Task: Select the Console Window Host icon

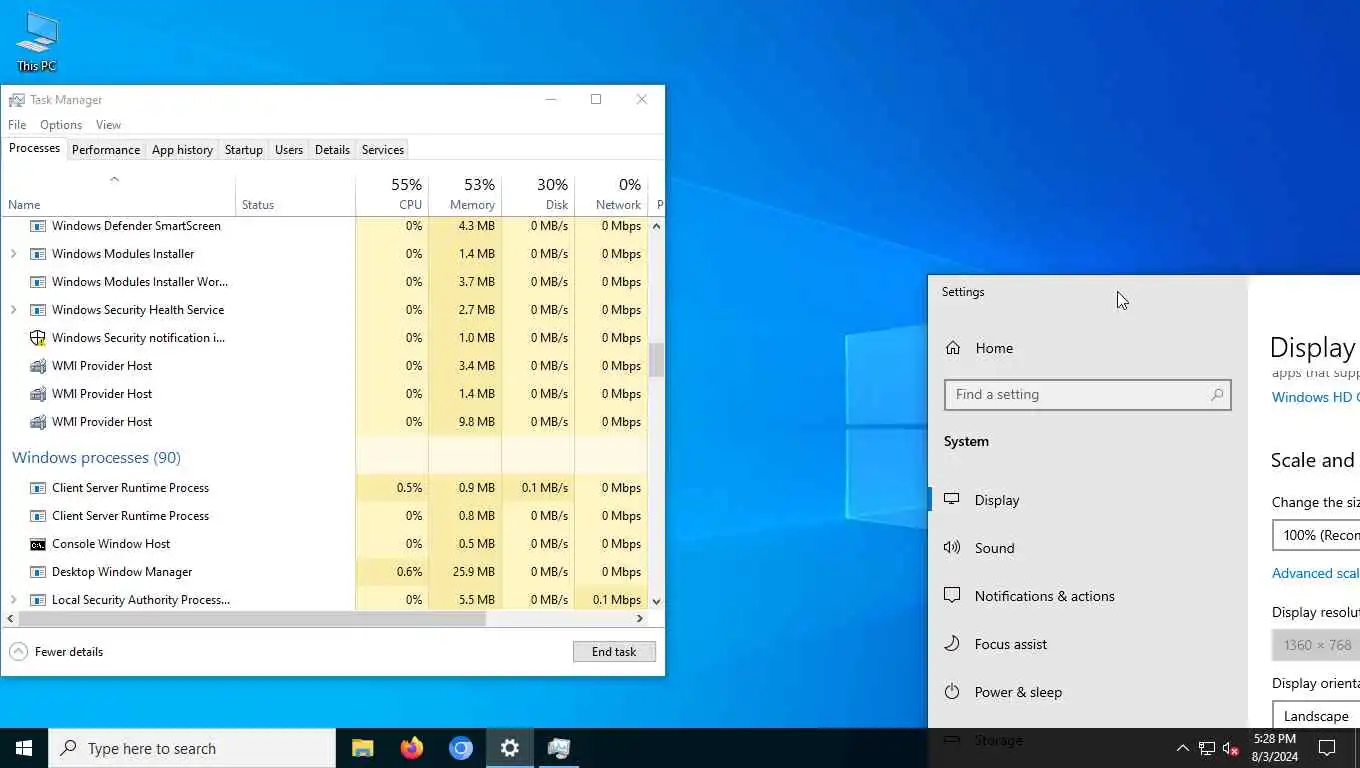Action: 38,544
